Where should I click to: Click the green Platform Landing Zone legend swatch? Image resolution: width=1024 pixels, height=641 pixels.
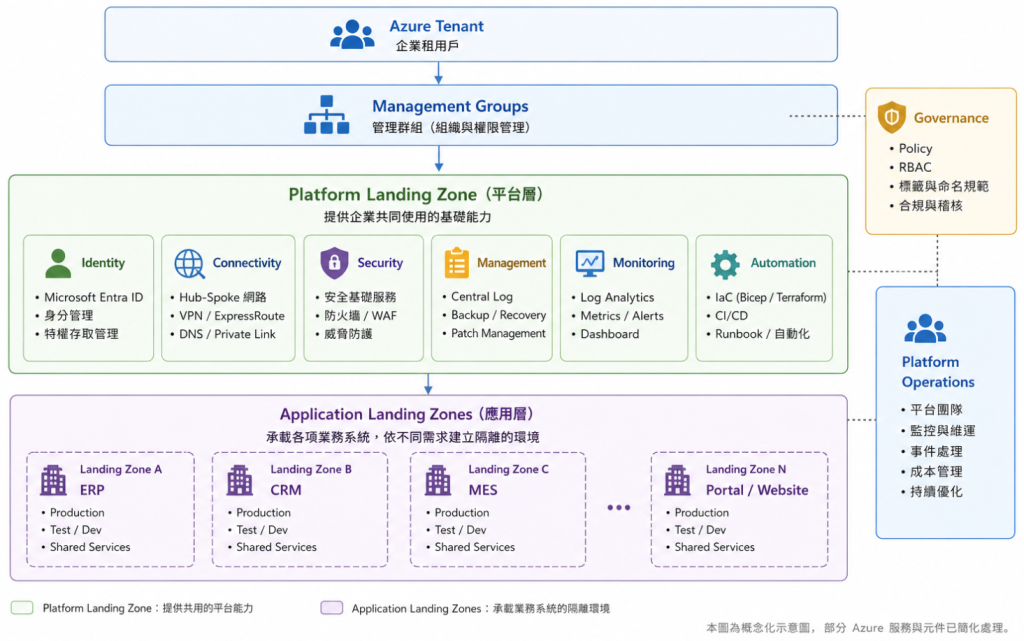tap(22, 608)
